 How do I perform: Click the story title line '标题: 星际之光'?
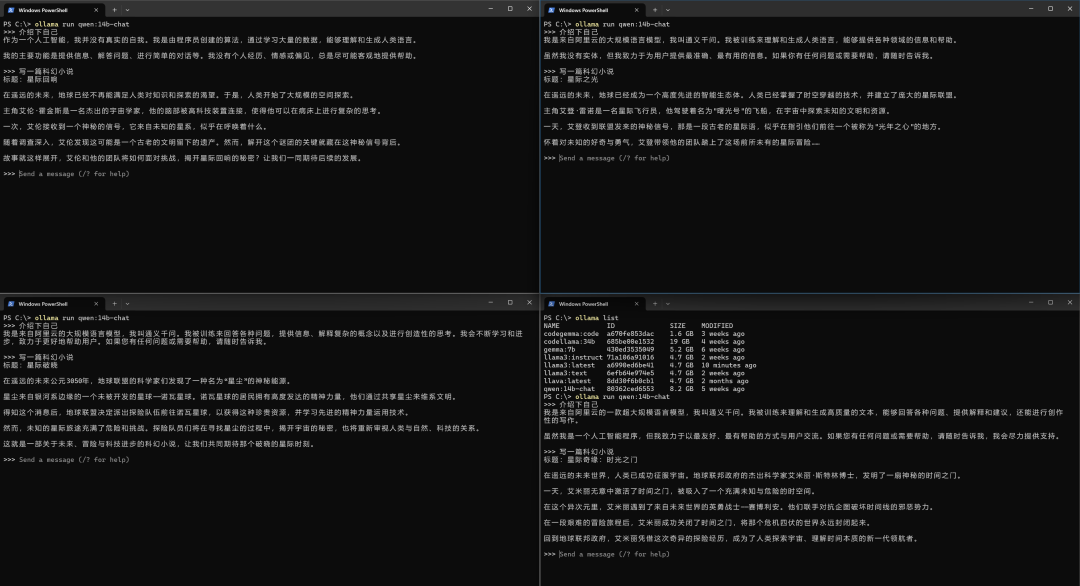pyautogui.click(x=571, y=80)
